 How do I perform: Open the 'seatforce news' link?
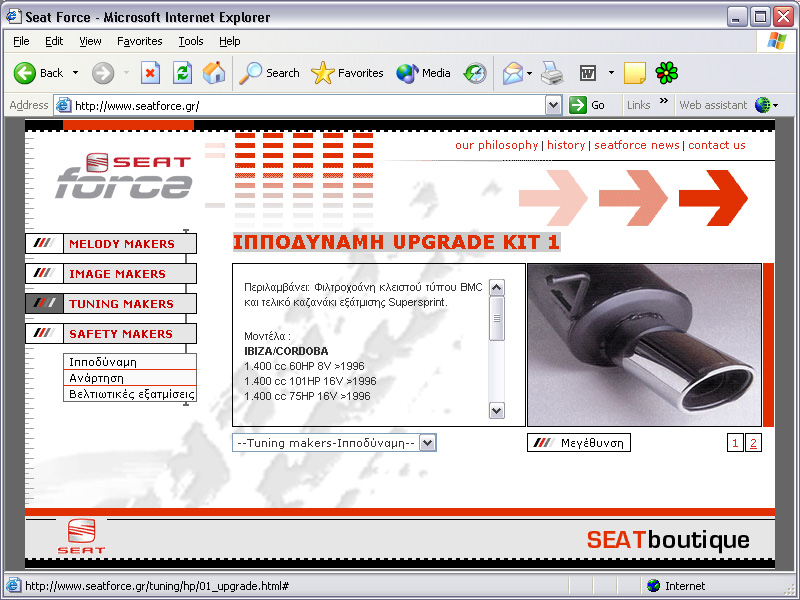tap(637, 145)
